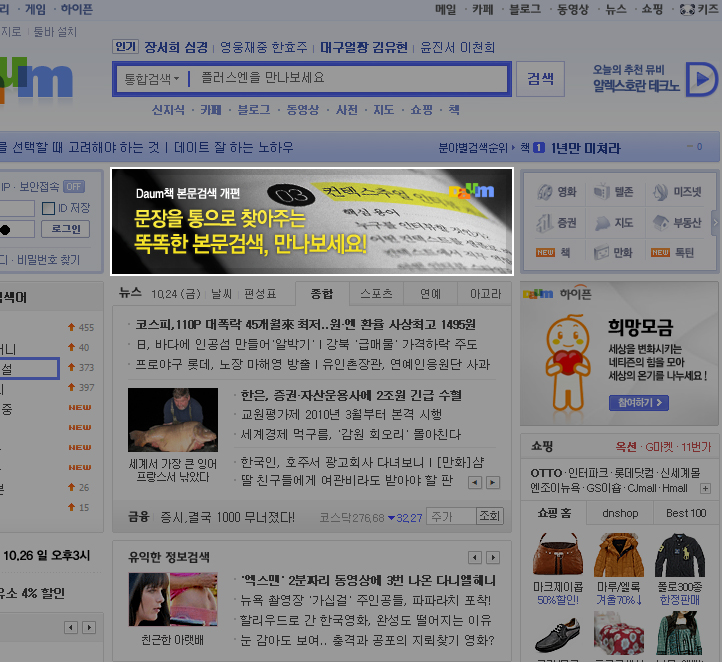Go to next news page arrow
722x662 pixels.
[x=494, y=482]
